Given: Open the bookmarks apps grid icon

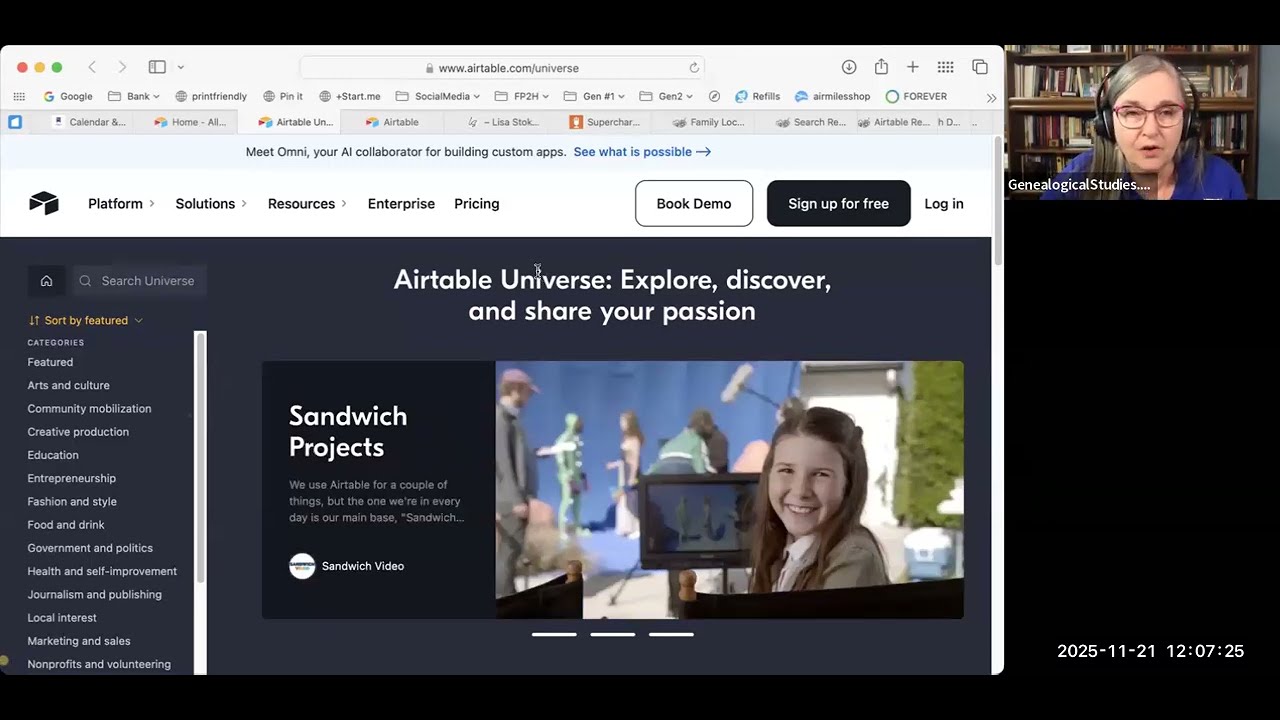Looking at the screenshot, I should (19, 96).
